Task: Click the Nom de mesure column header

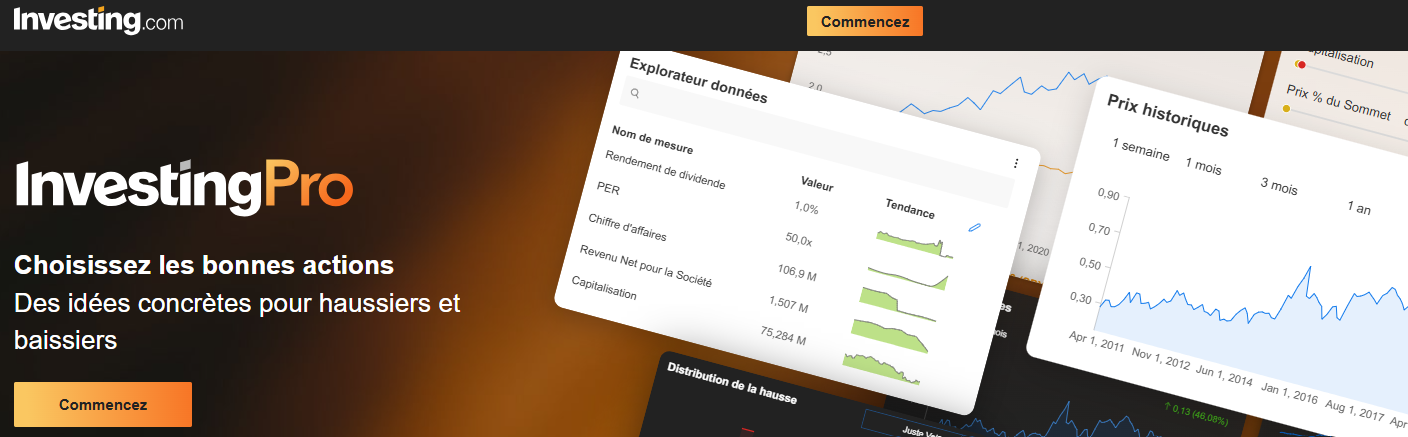Action: point(652,141)
